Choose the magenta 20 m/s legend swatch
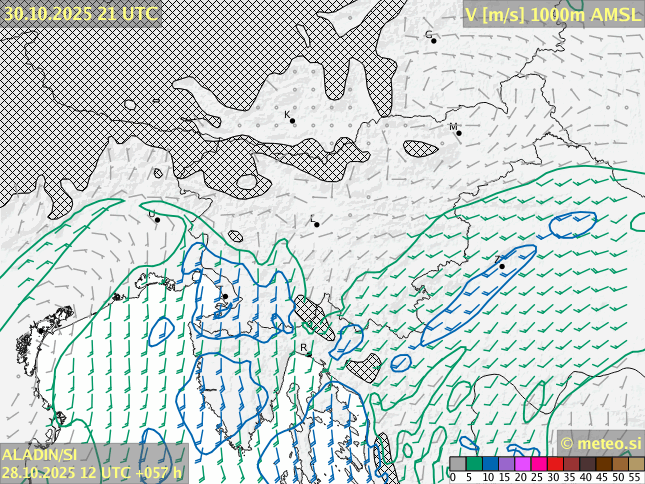Viewport: 645px width, 484px height. [x=522, y=464]
